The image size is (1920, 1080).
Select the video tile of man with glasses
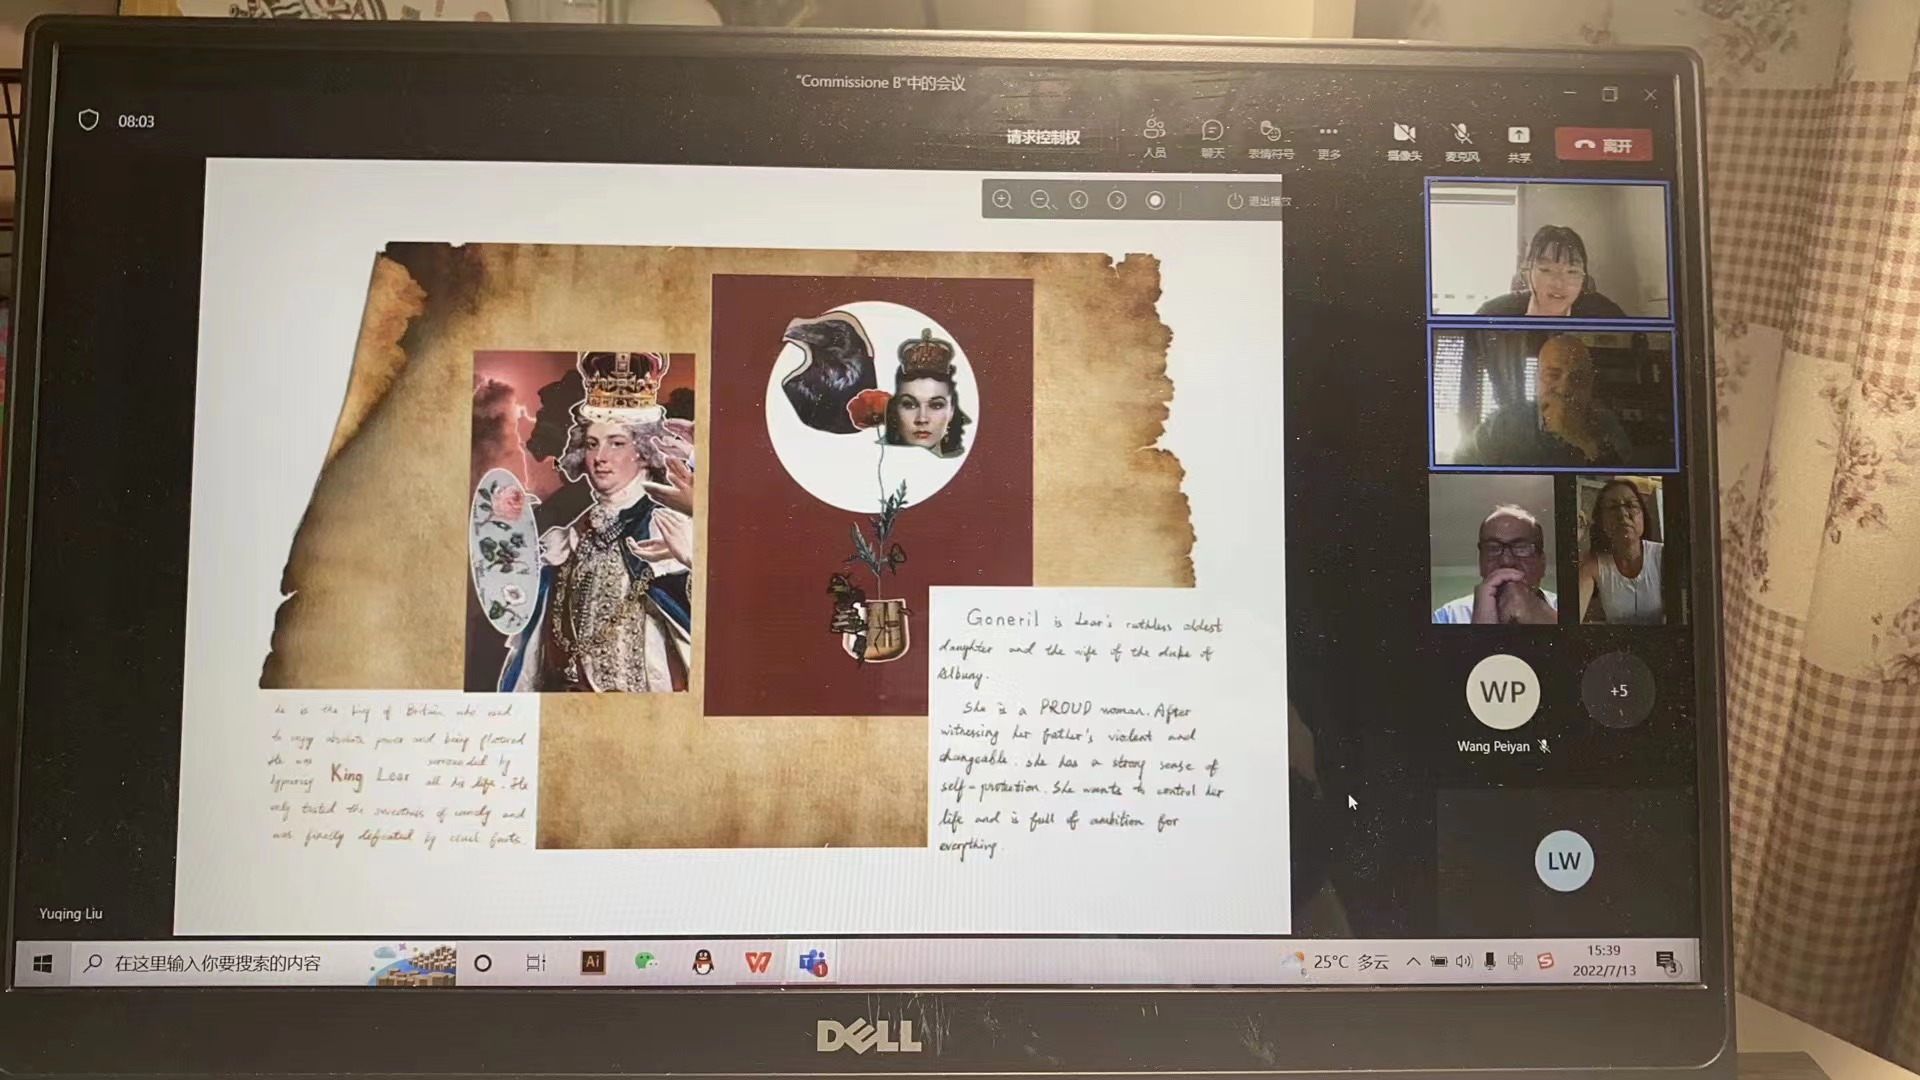pos(1493,550)
